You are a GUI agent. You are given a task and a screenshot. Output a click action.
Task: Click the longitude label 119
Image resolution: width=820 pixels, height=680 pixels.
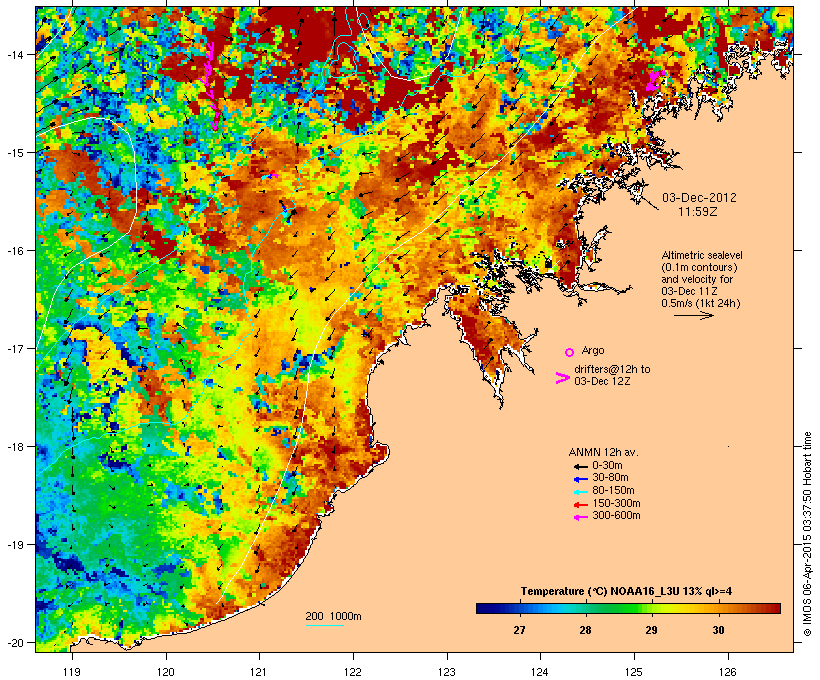click(x=72, y=672)
